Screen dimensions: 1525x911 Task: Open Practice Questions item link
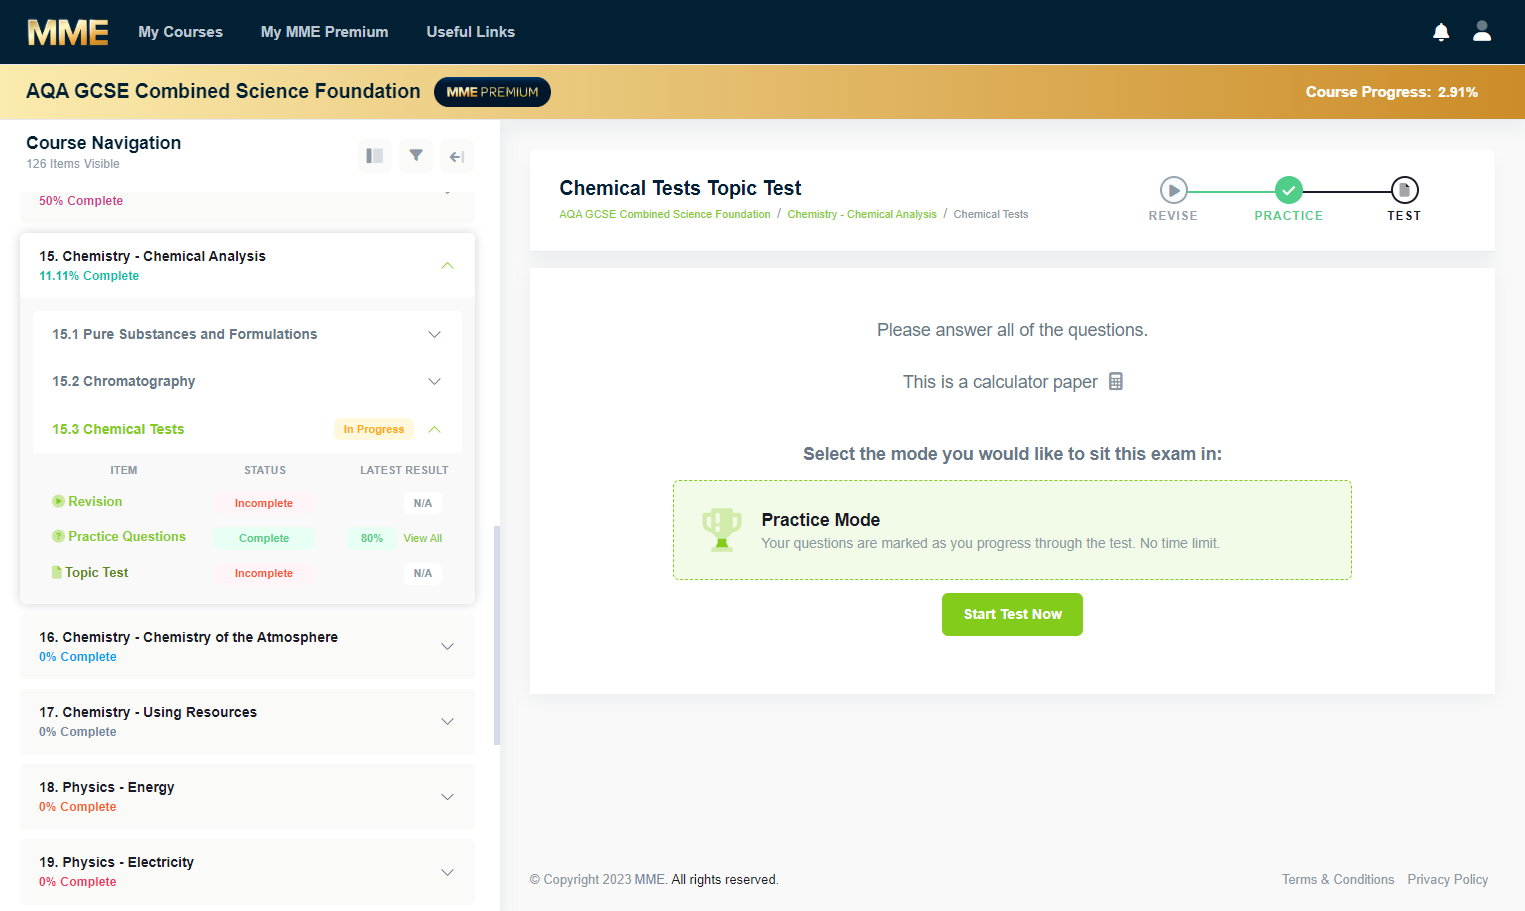(127, 536)
